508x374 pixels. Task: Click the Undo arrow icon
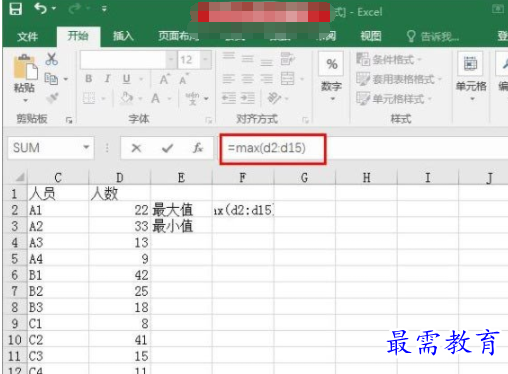click(x=40, y=8)
